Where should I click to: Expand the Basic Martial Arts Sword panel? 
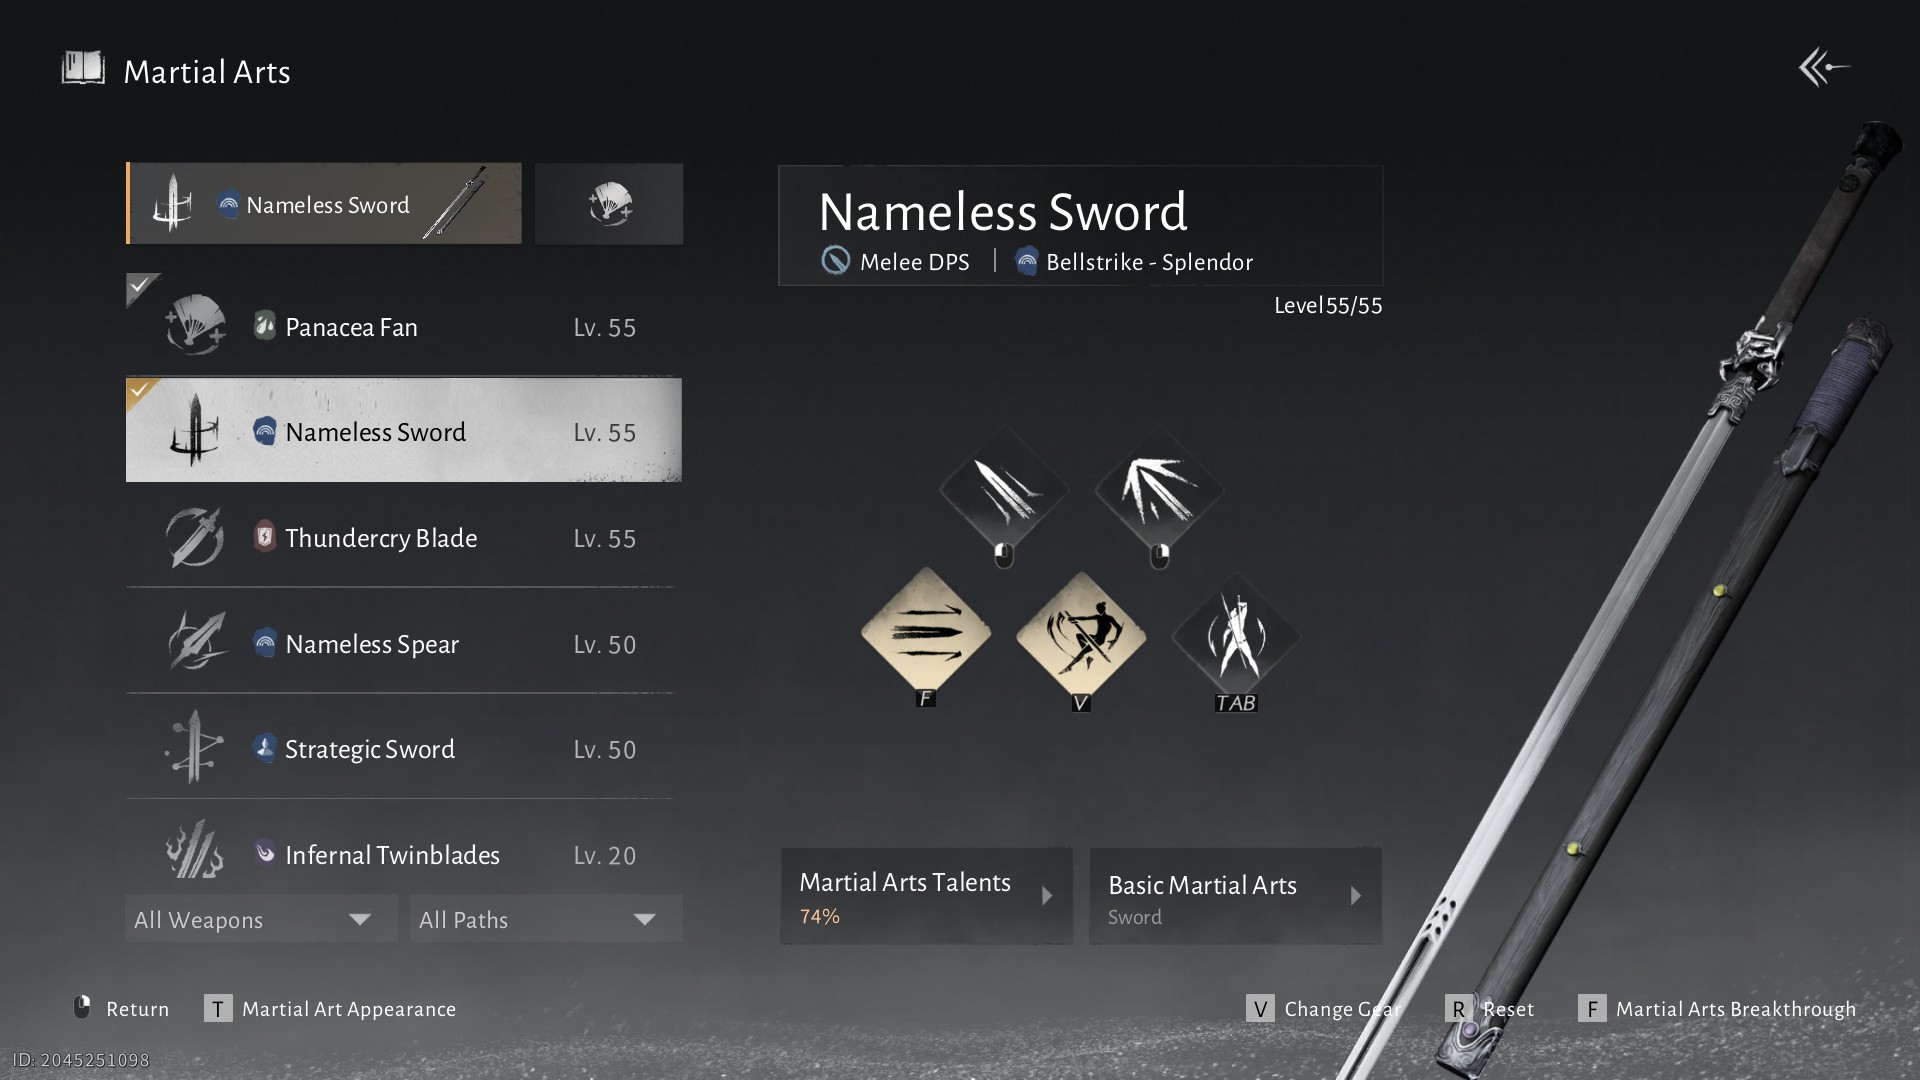[1235, 896]
